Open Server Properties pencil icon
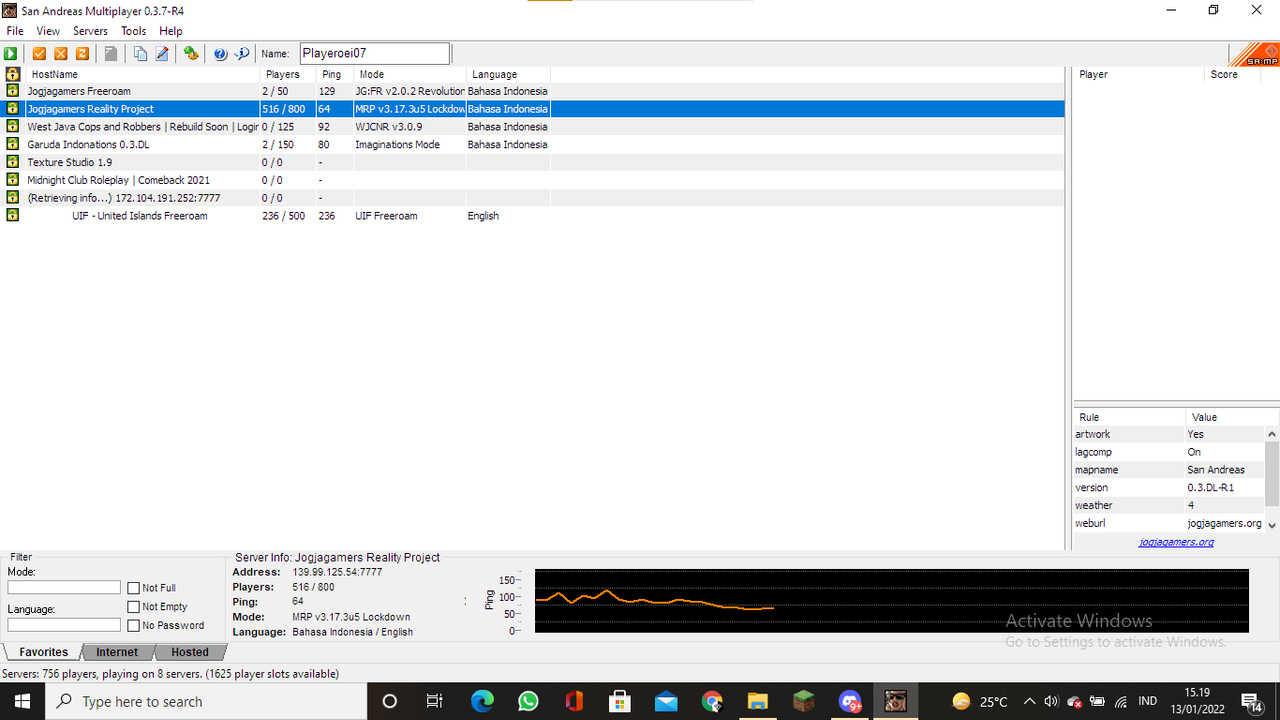 click(161, 54)
